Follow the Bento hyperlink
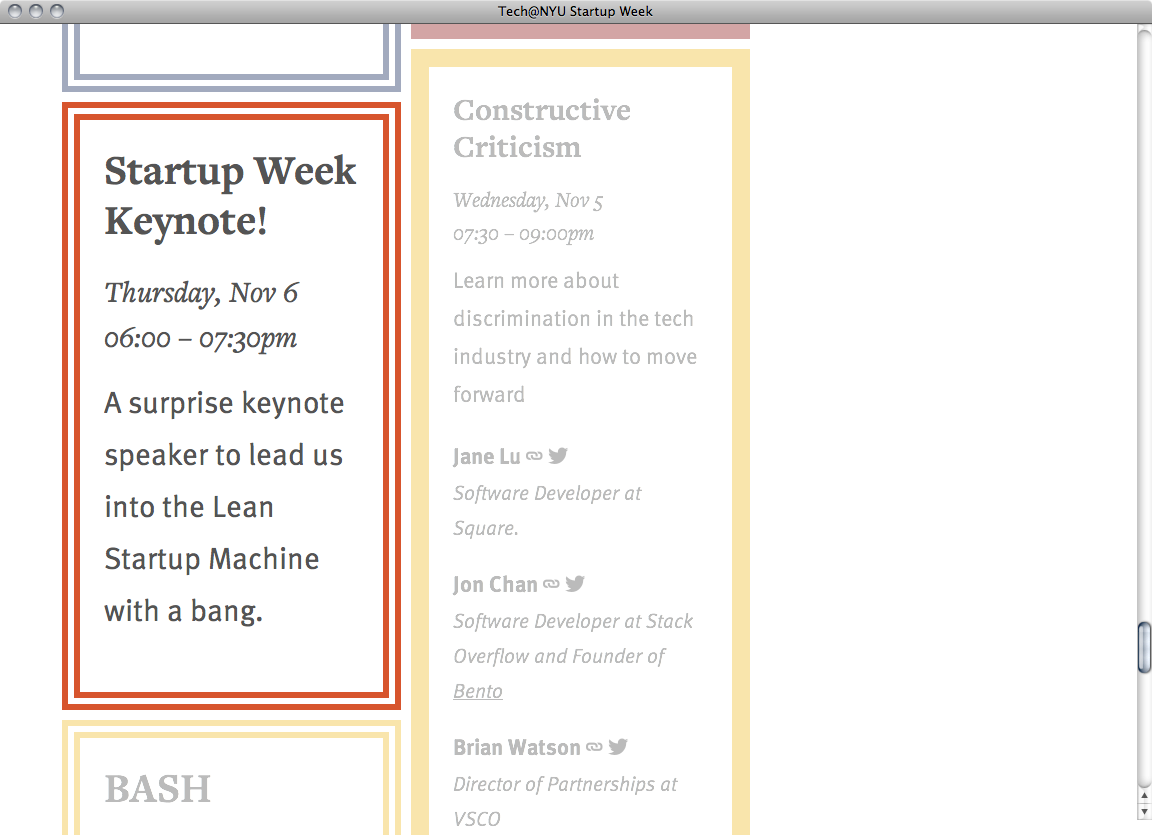Screen dimensions: 1152x835 [478, 691]
